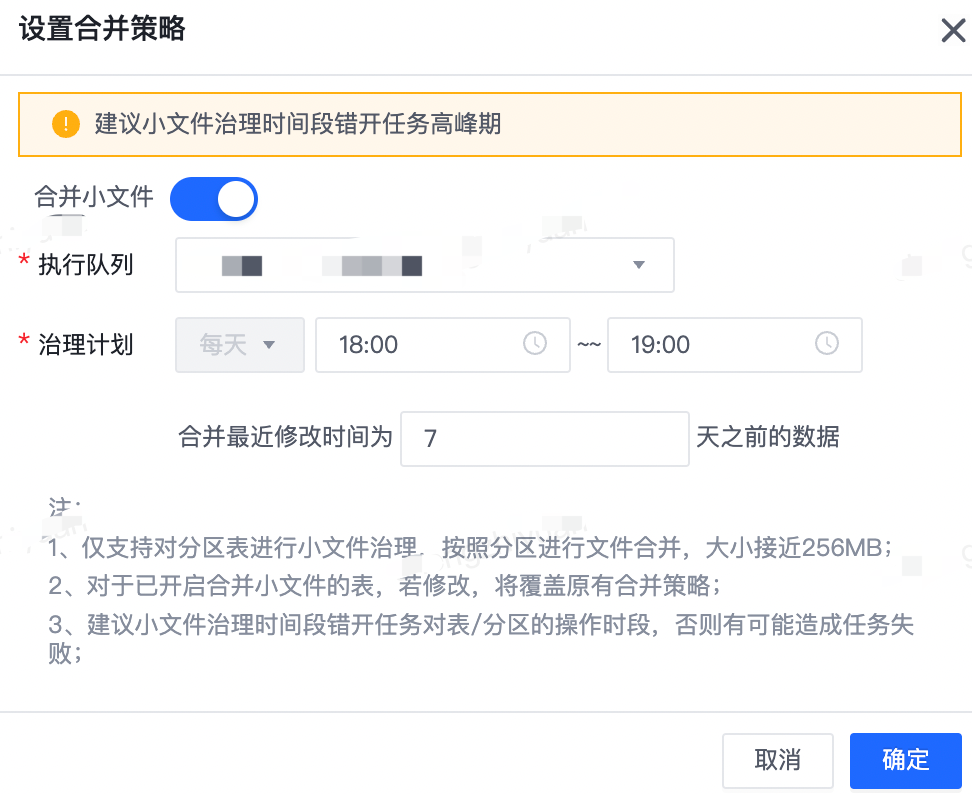This screenshot has width=972, height=794.
Task: Click the 合并小文件 label
Action: (94, 197)
